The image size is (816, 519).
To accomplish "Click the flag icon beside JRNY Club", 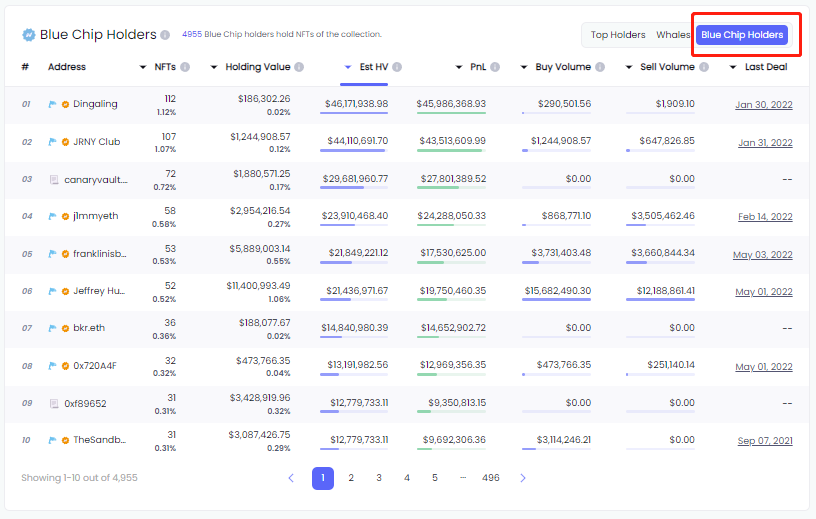I will [52, 142].
